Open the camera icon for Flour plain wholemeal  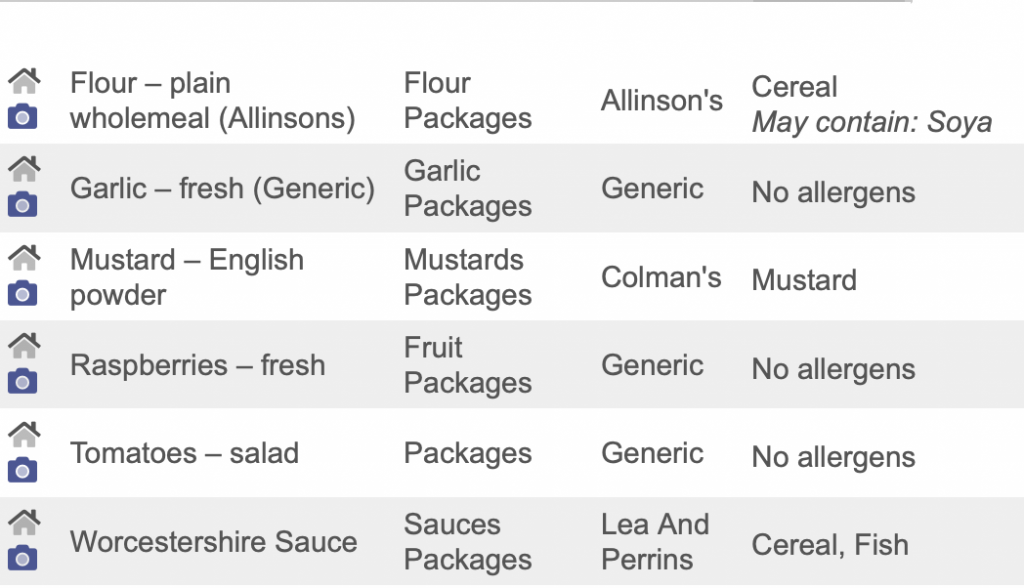22,117
